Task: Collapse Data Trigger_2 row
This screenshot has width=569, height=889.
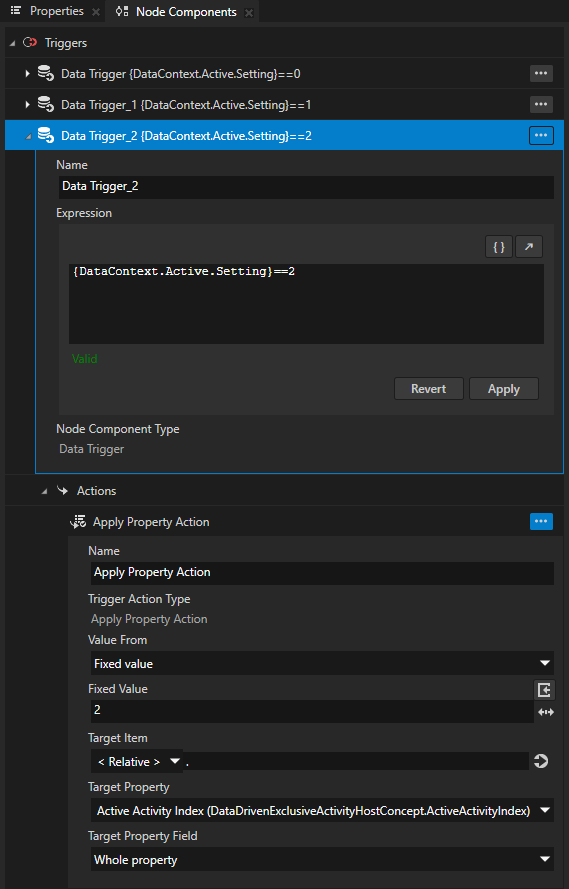Action: pyautogui.click(x=28, y=137)
